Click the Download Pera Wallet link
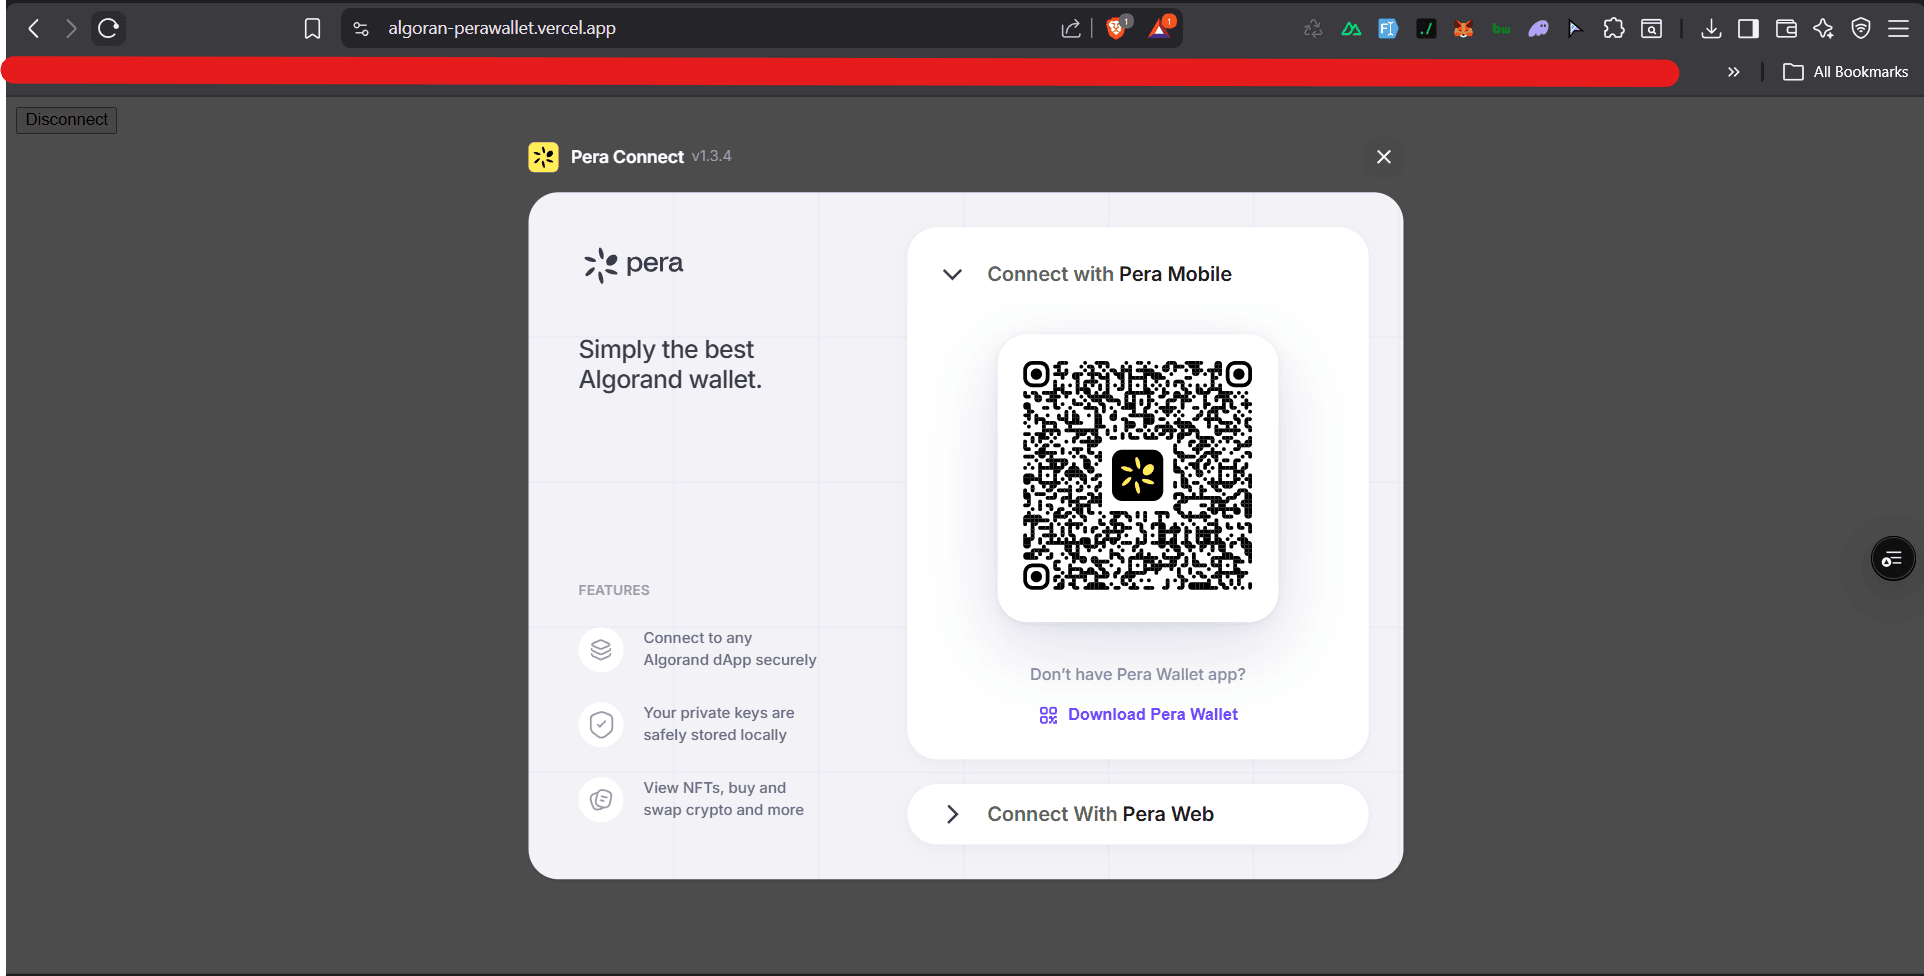 click(1138, 714)
